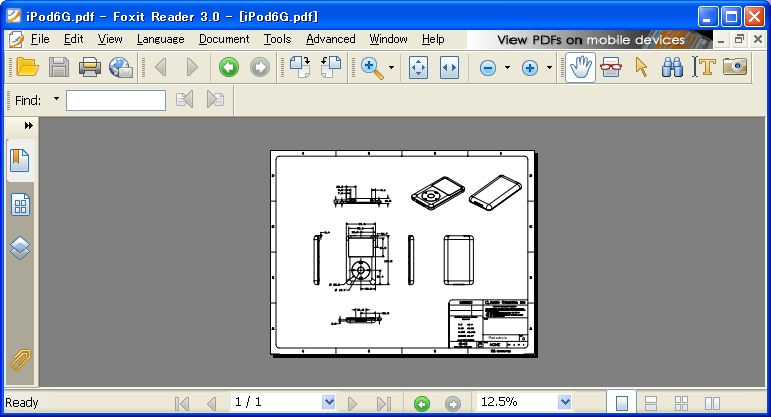Rotate page counterclockwise icon

pos(331,67)
